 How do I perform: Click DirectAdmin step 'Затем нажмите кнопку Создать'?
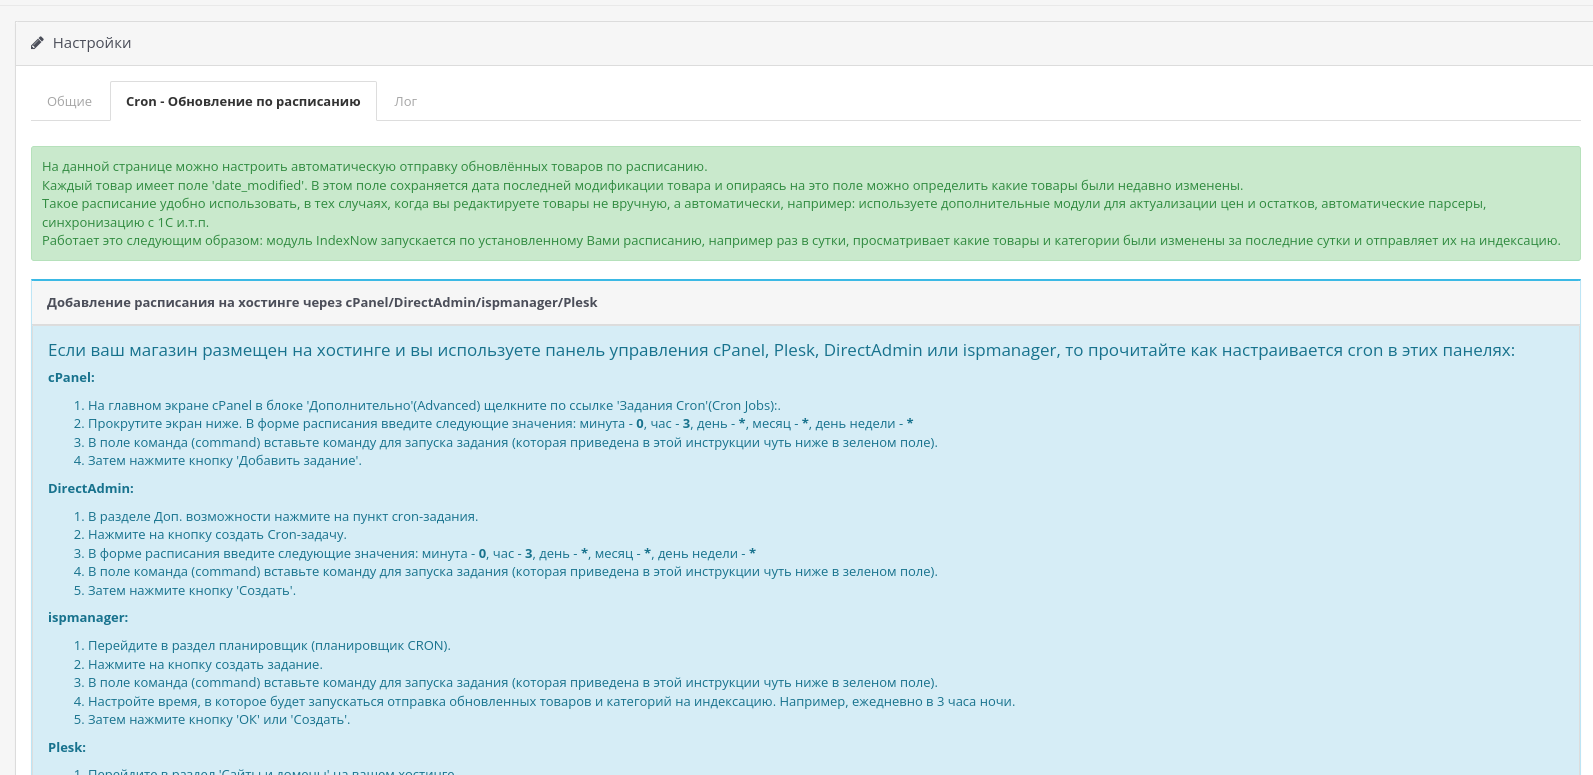[192, 590]
